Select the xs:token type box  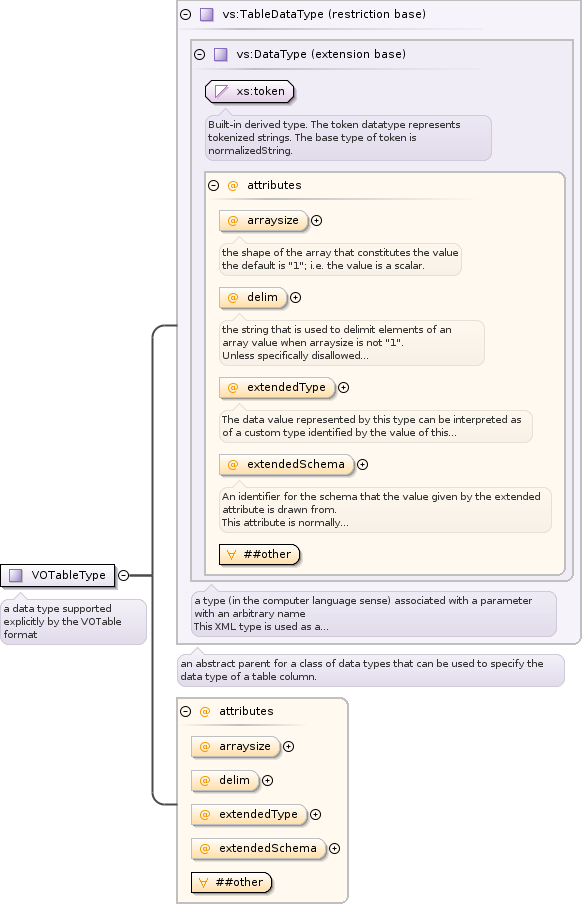coord(249,91)
